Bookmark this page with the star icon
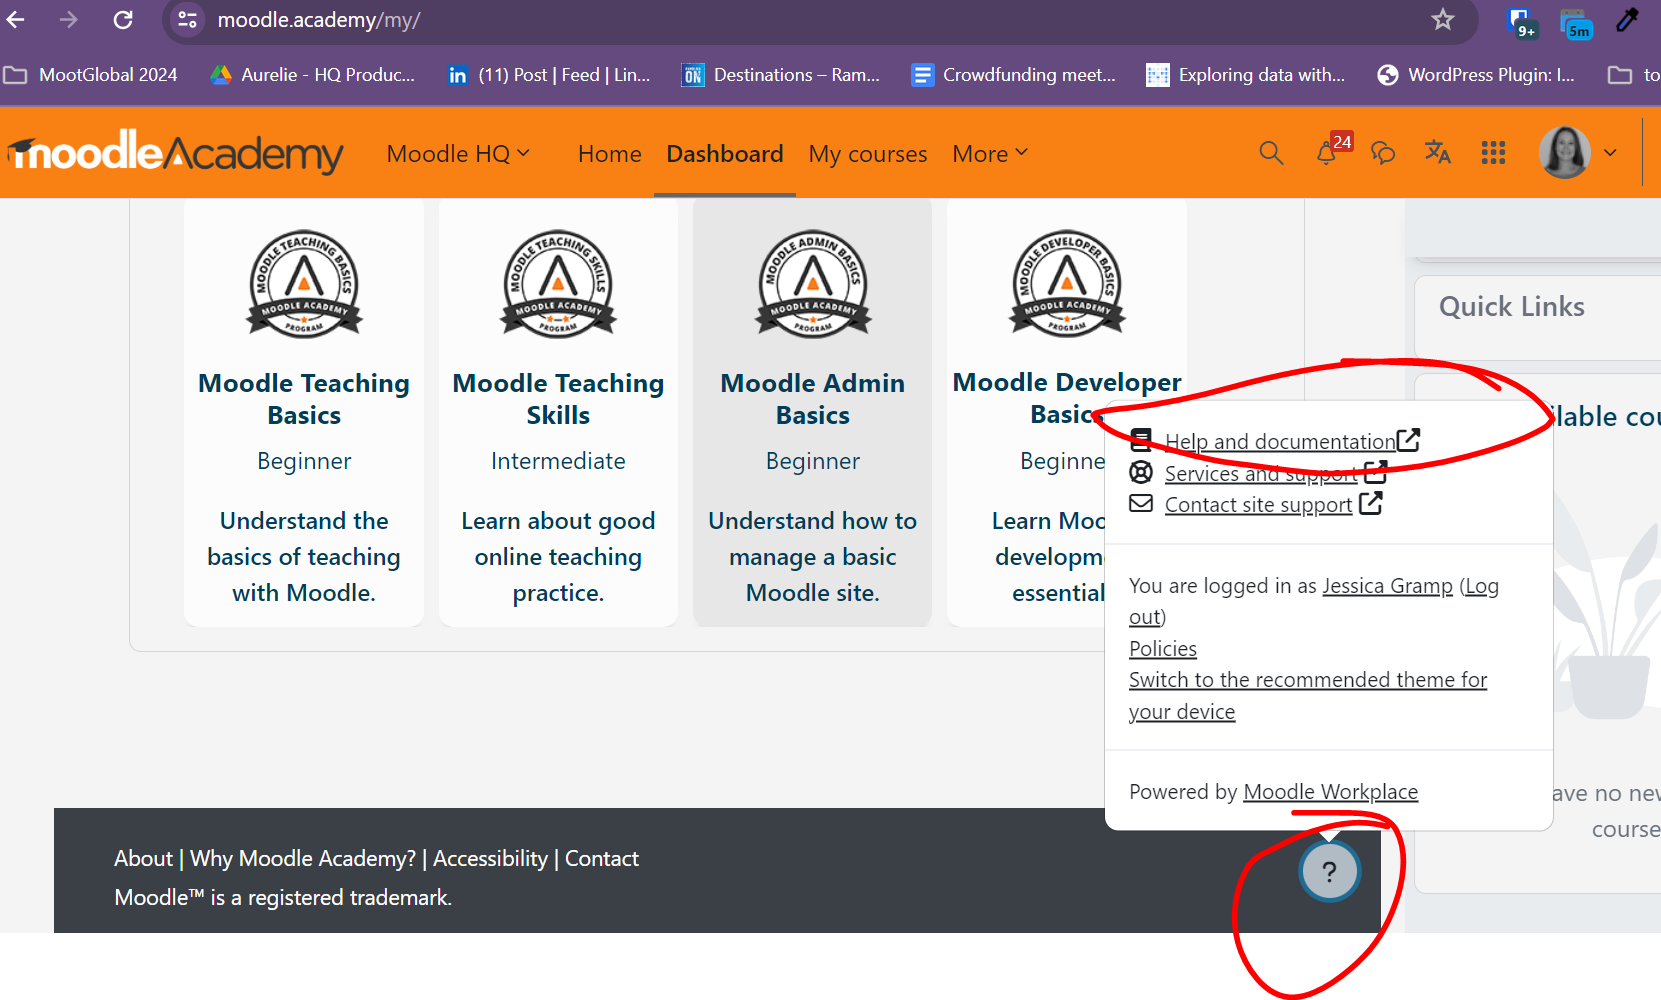1661x1000 pixels. 1442,19
